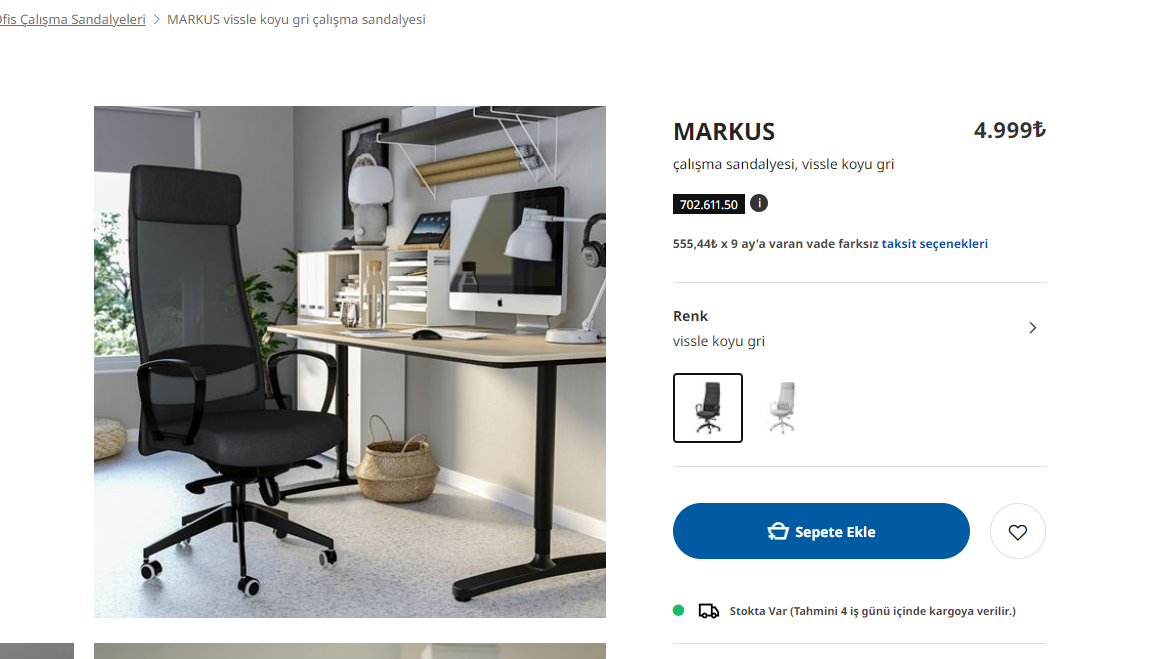Expand the Renk color options chevron

coord(1033,328)
